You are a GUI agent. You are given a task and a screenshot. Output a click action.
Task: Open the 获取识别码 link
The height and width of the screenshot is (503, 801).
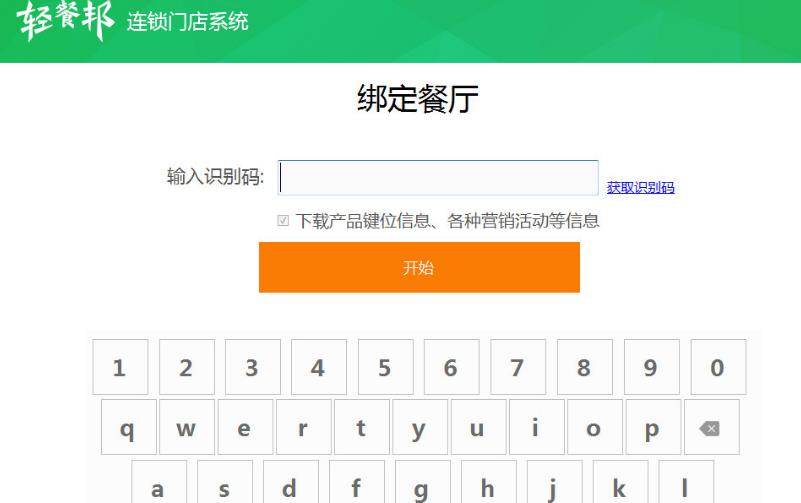(640, 187)
